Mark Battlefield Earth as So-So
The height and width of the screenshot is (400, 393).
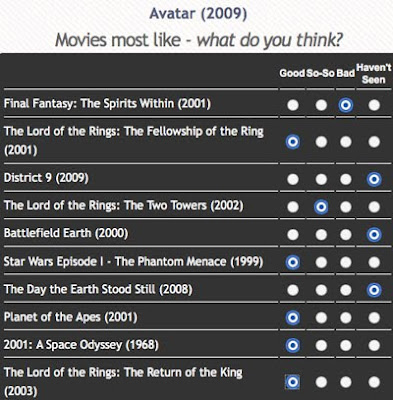[321, 235]
